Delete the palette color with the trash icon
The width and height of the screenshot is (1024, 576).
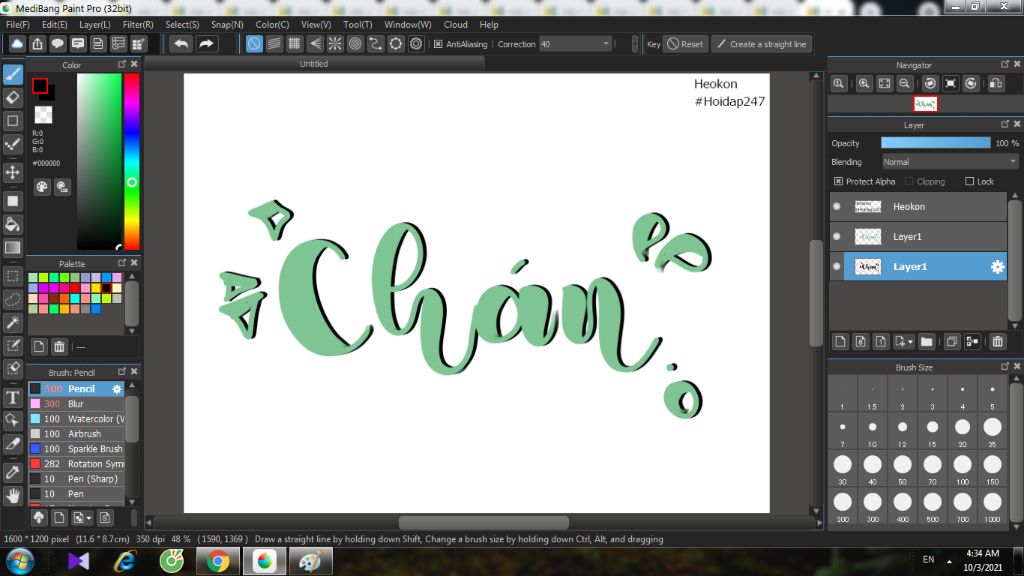(59, 347)
